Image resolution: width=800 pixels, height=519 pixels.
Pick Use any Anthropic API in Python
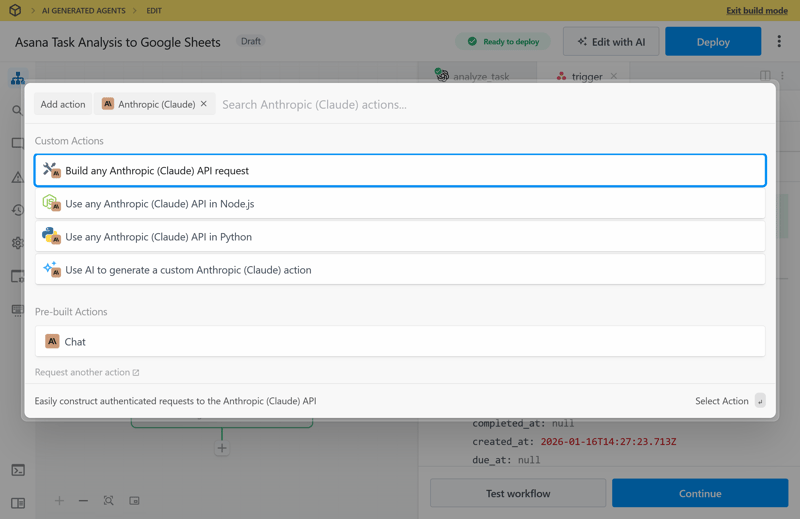400,237
